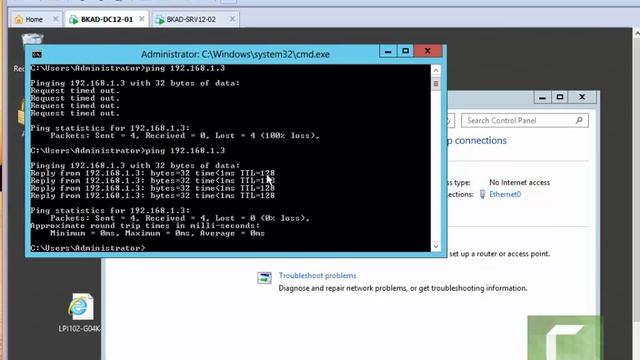Viewport: 640px width, 360px height.
Task: Click the '100% loss' statistics line
Action: point(185,136)
